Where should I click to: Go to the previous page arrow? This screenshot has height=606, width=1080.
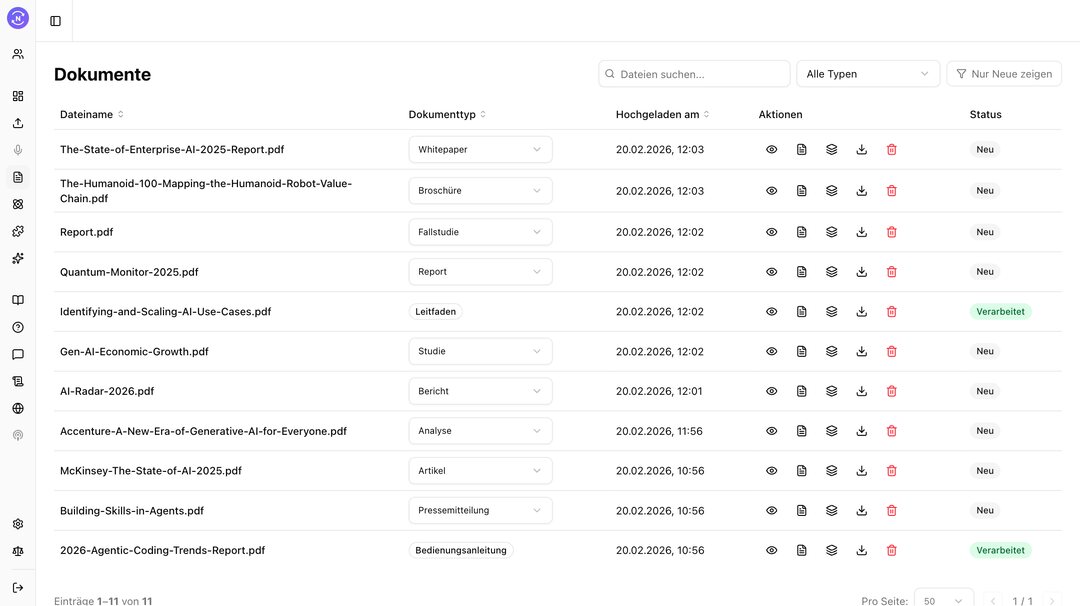(x=993, y=601)
